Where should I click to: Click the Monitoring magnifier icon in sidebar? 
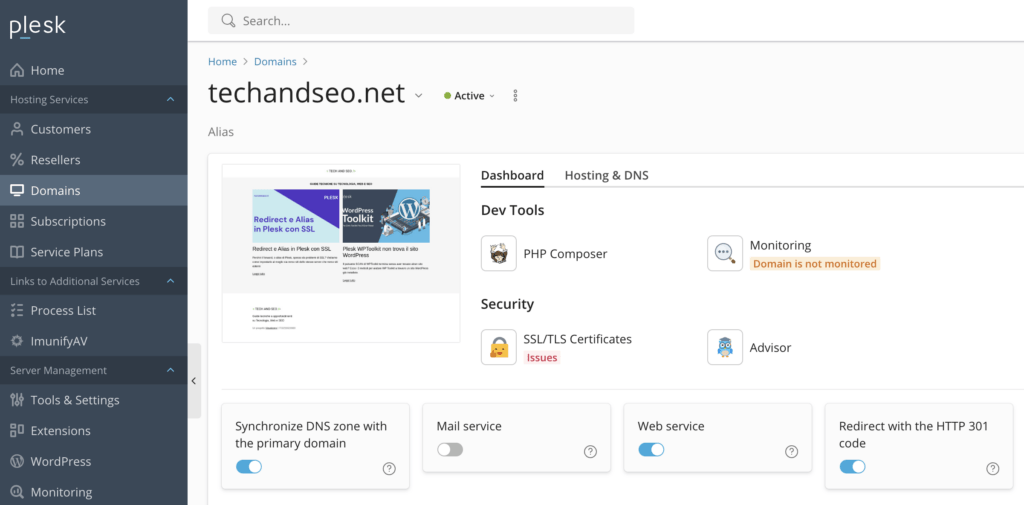(x=18, y=492)
